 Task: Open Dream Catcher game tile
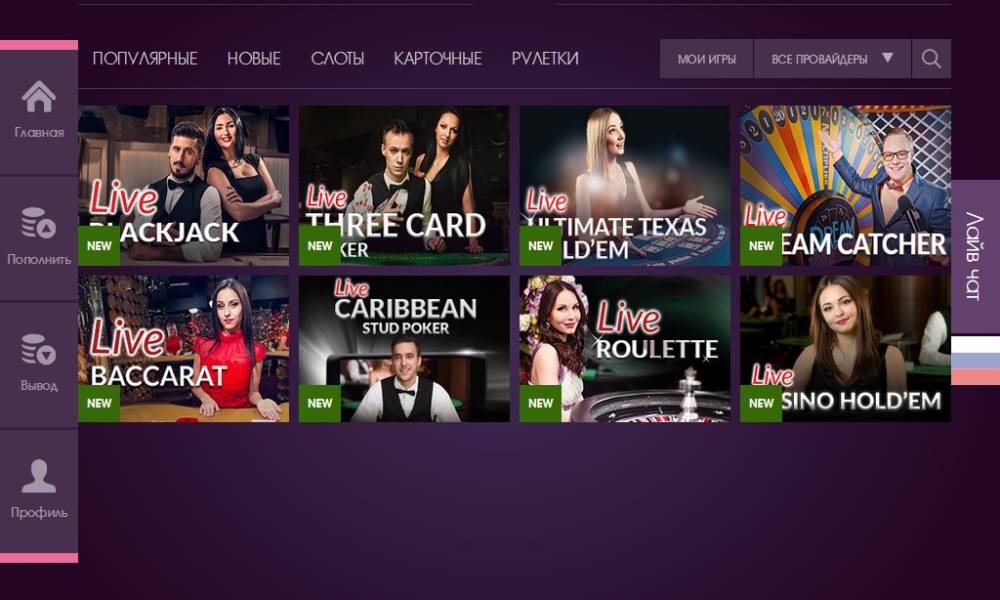[845, 186]
